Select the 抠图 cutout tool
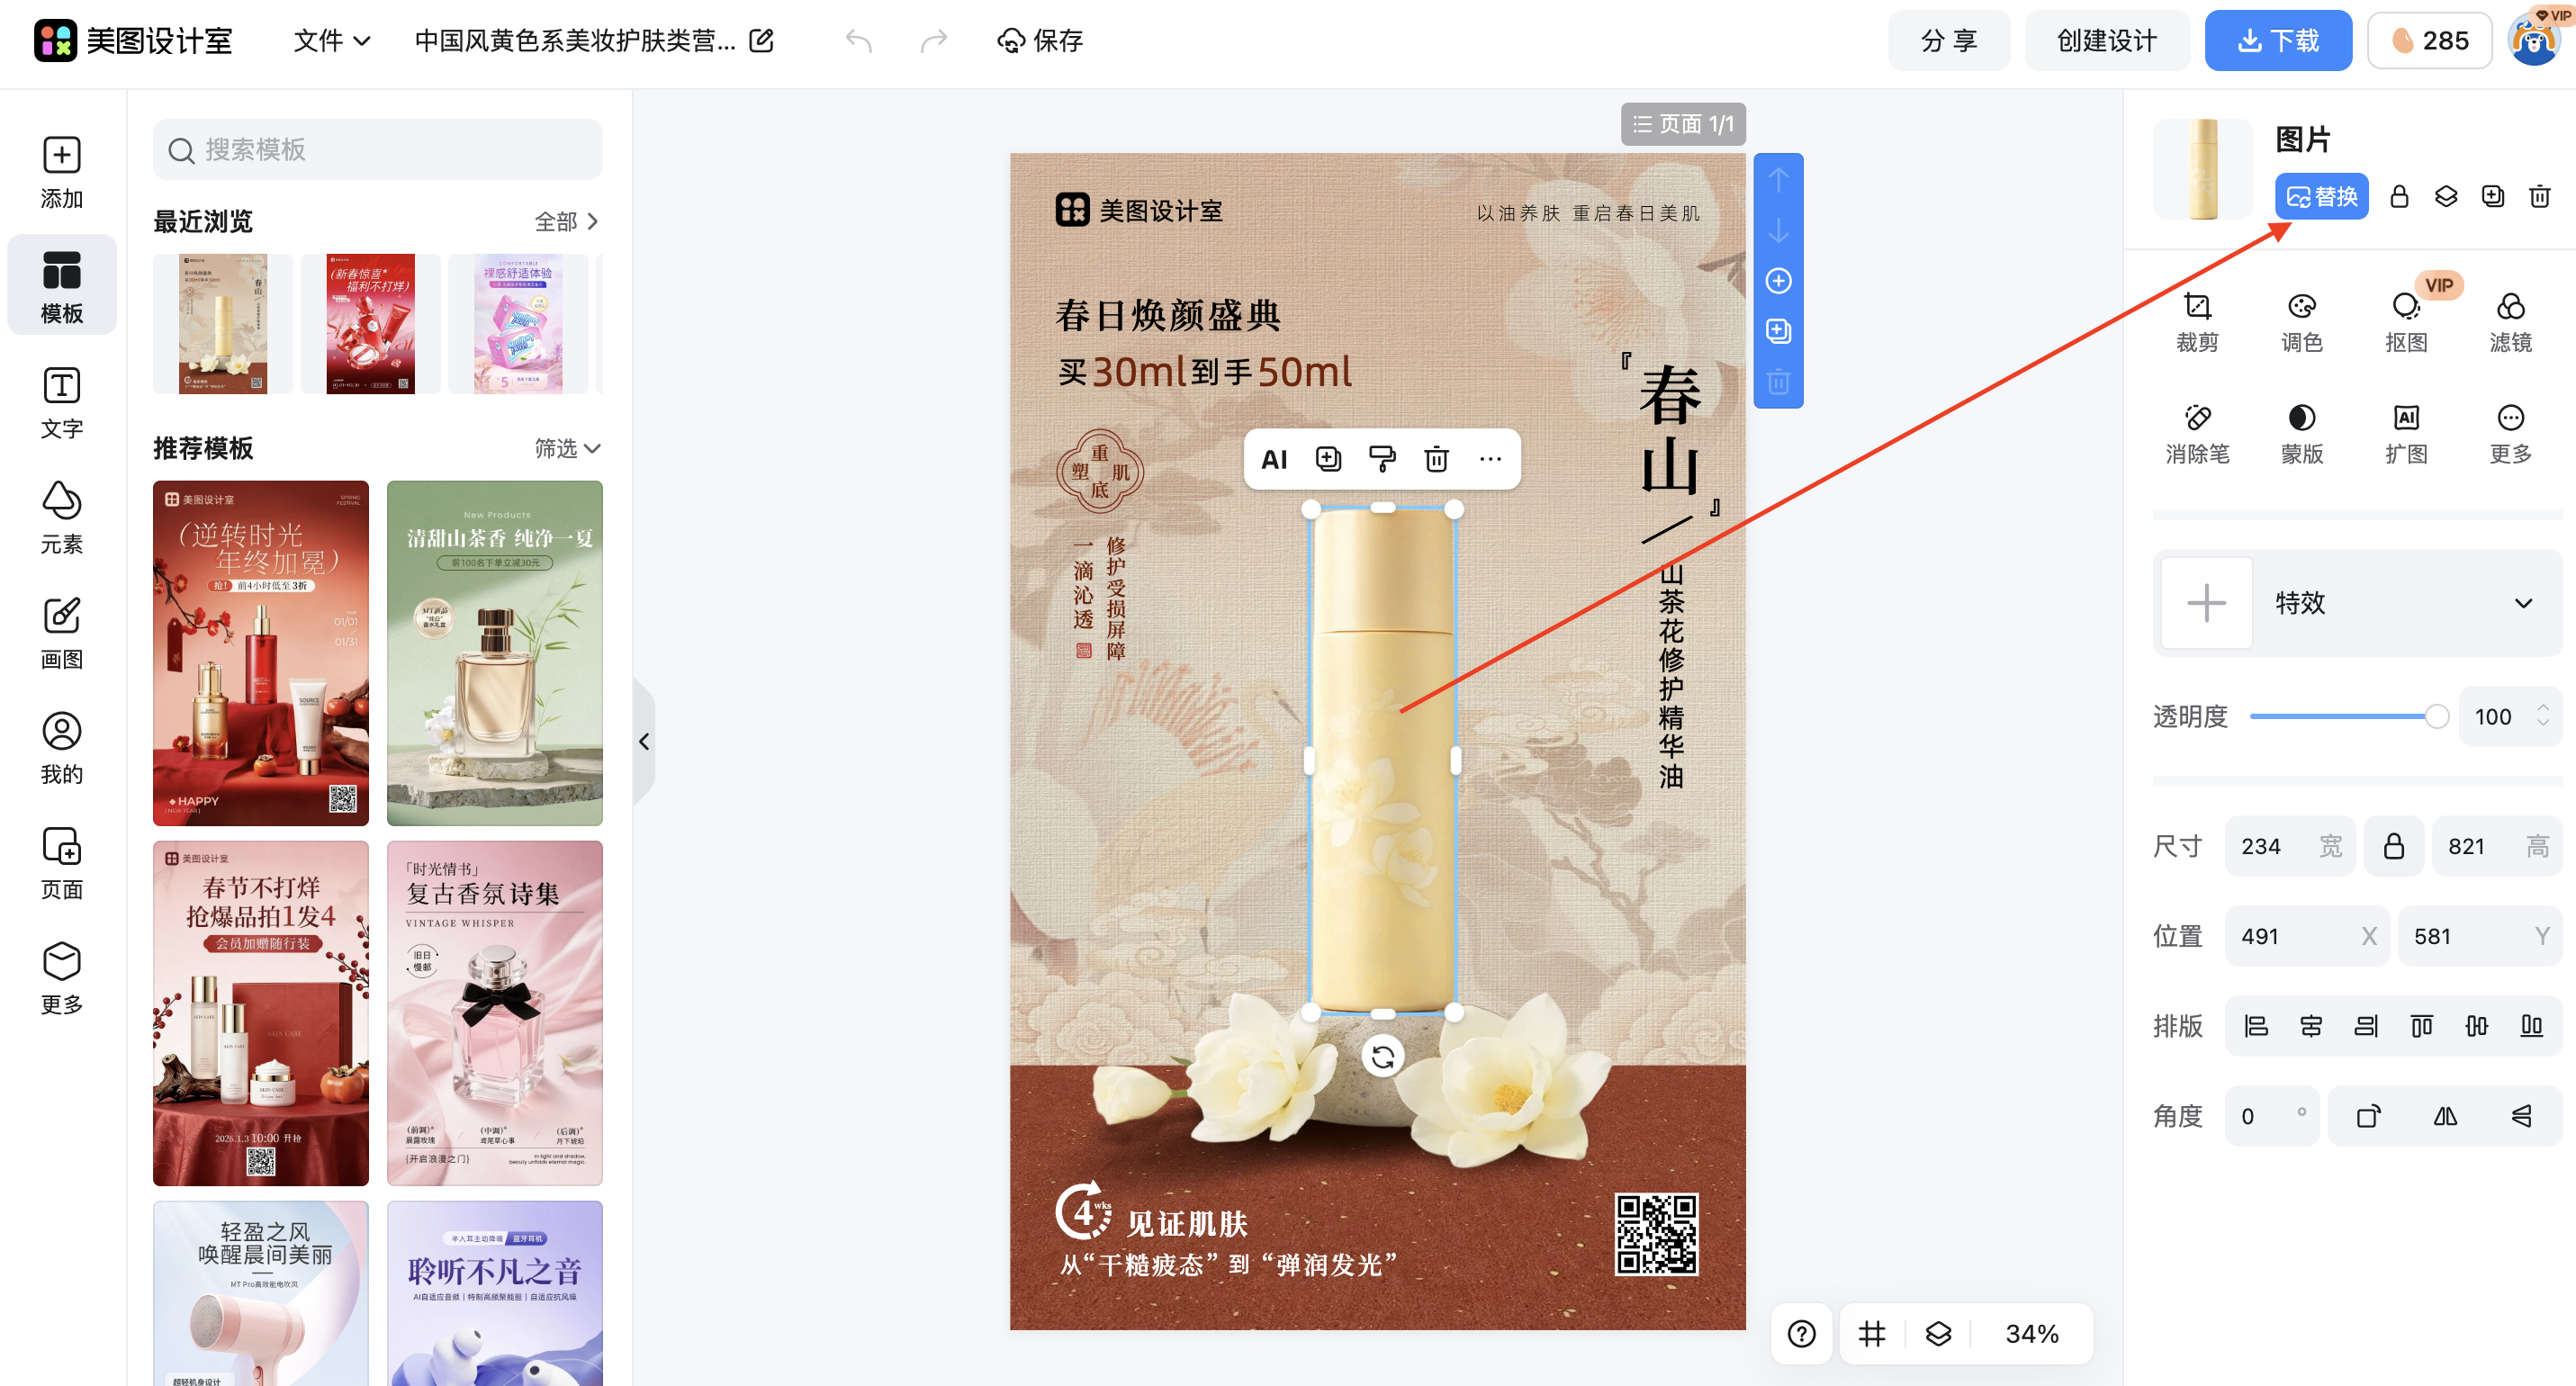2576x1386 pixels. [x=2406, y=318]
